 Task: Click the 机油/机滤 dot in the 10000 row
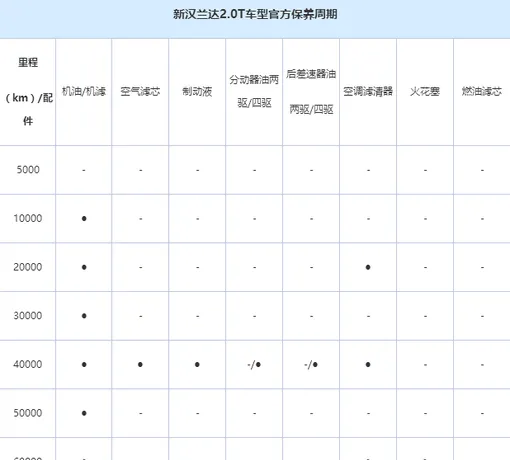tap(84, 219)
